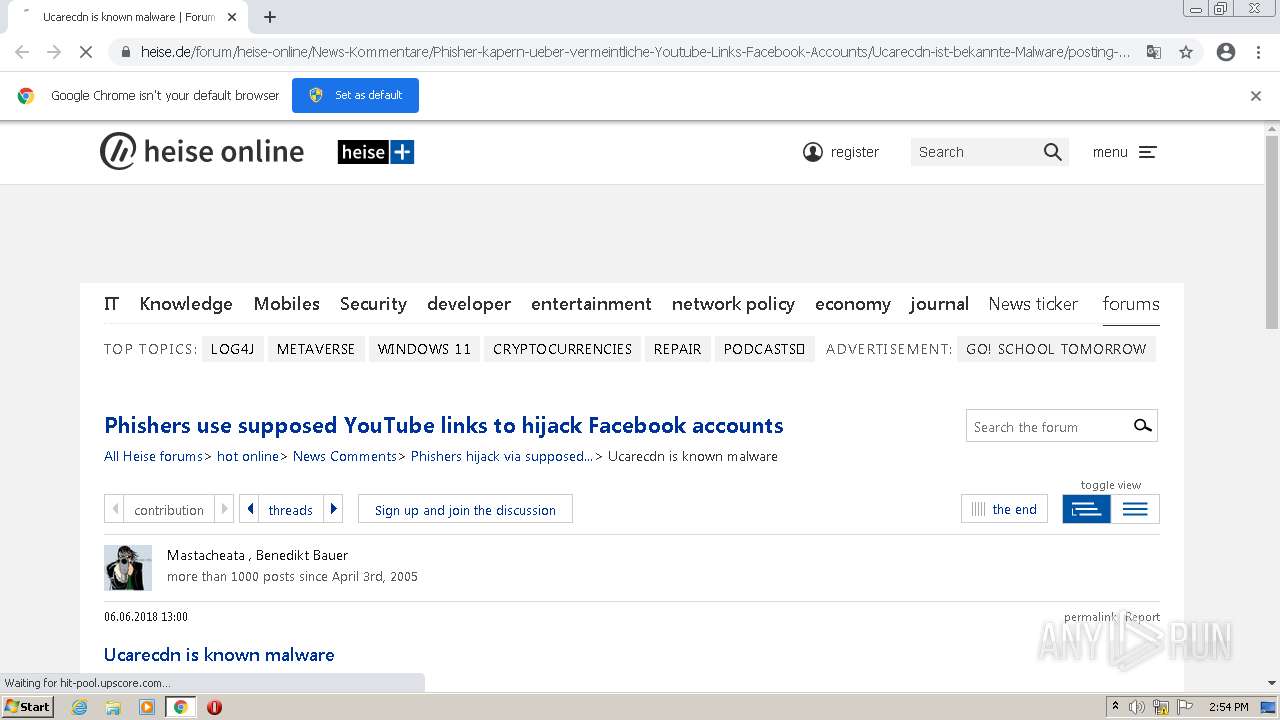Open the entertainment navigation section

(x=591, y=304)
